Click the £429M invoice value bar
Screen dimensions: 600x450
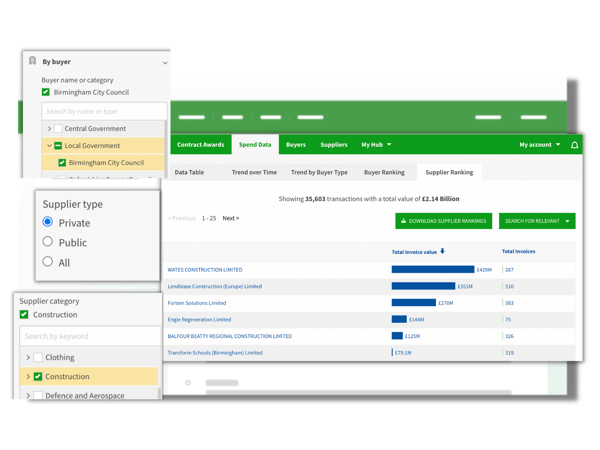(433, 269)
